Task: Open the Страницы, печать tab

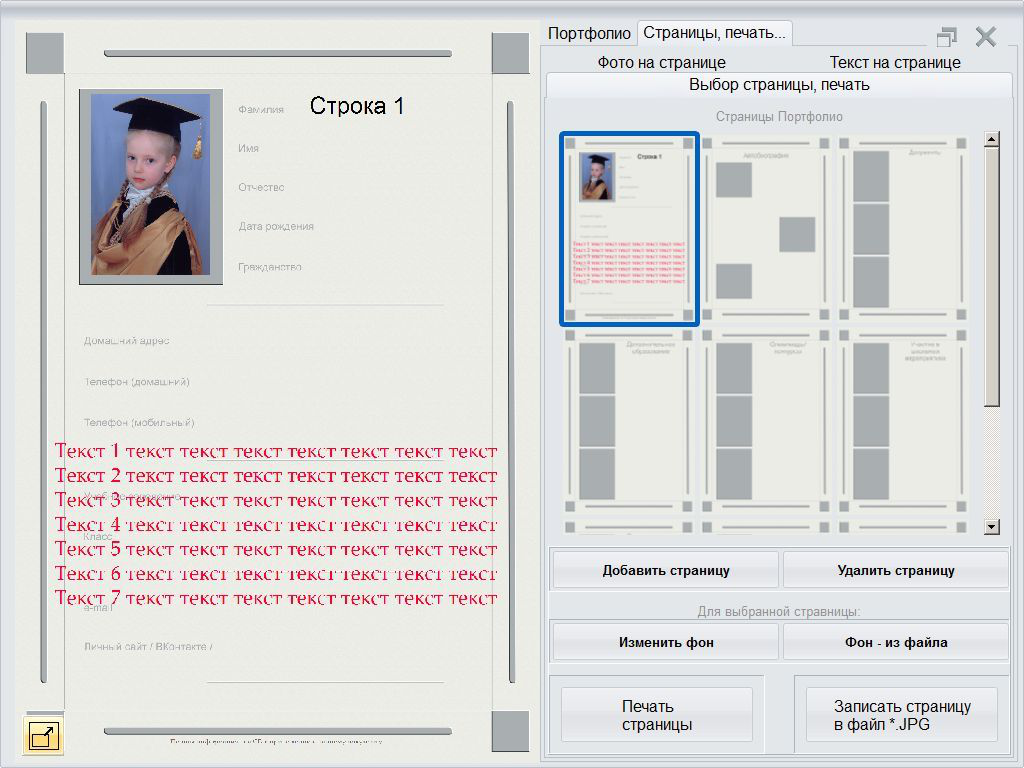Action: (714, 33)
